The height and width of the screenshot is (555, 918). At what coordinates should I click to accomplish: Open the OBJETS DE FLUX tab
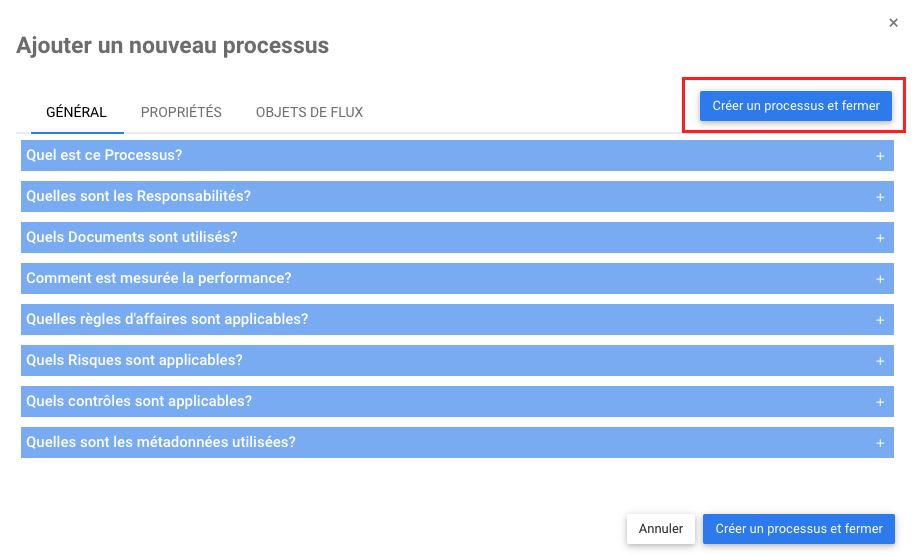[x=309, y=112]
